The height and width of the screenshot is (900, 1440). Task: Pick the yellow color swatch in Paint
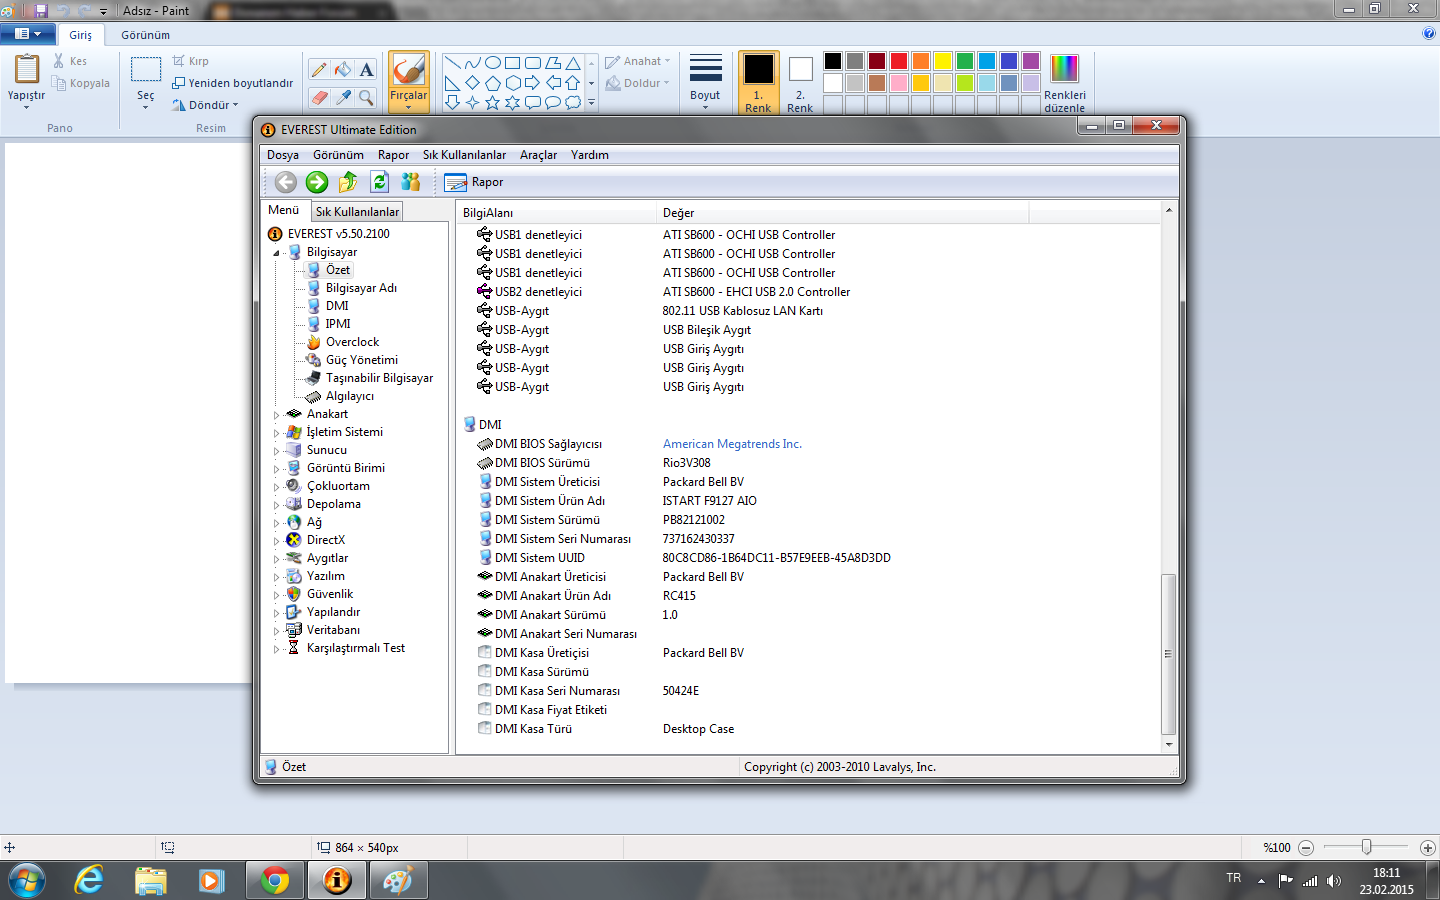coord(943,61)
